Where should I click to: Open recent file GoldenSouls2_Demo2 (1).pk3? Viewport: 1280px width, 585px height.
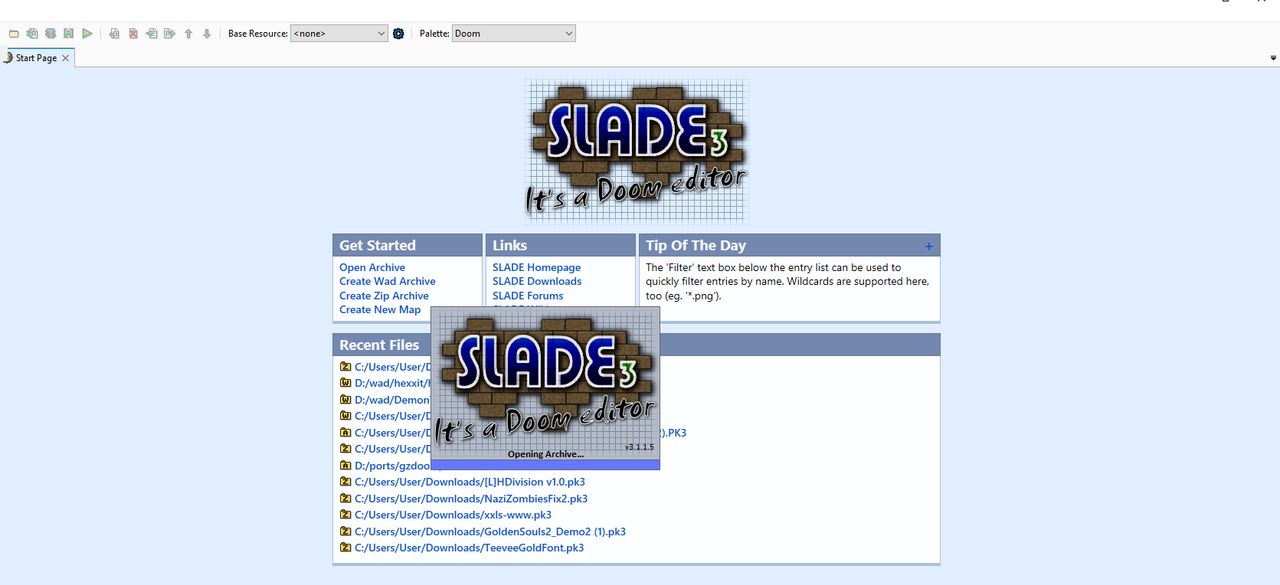point(490,531)
